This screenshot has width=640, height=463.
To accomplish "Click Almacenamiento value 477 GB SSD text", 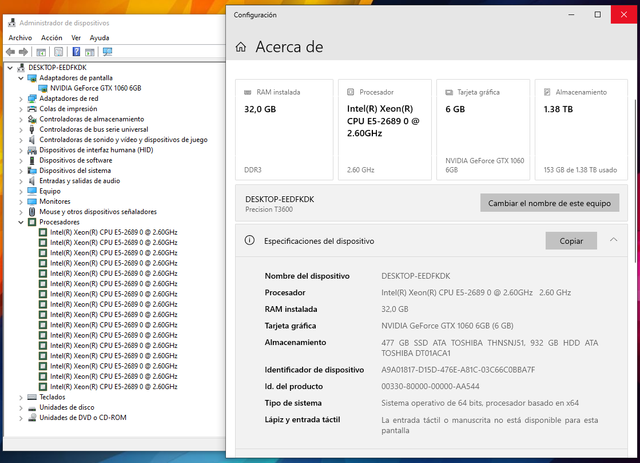I will (489, 348).
